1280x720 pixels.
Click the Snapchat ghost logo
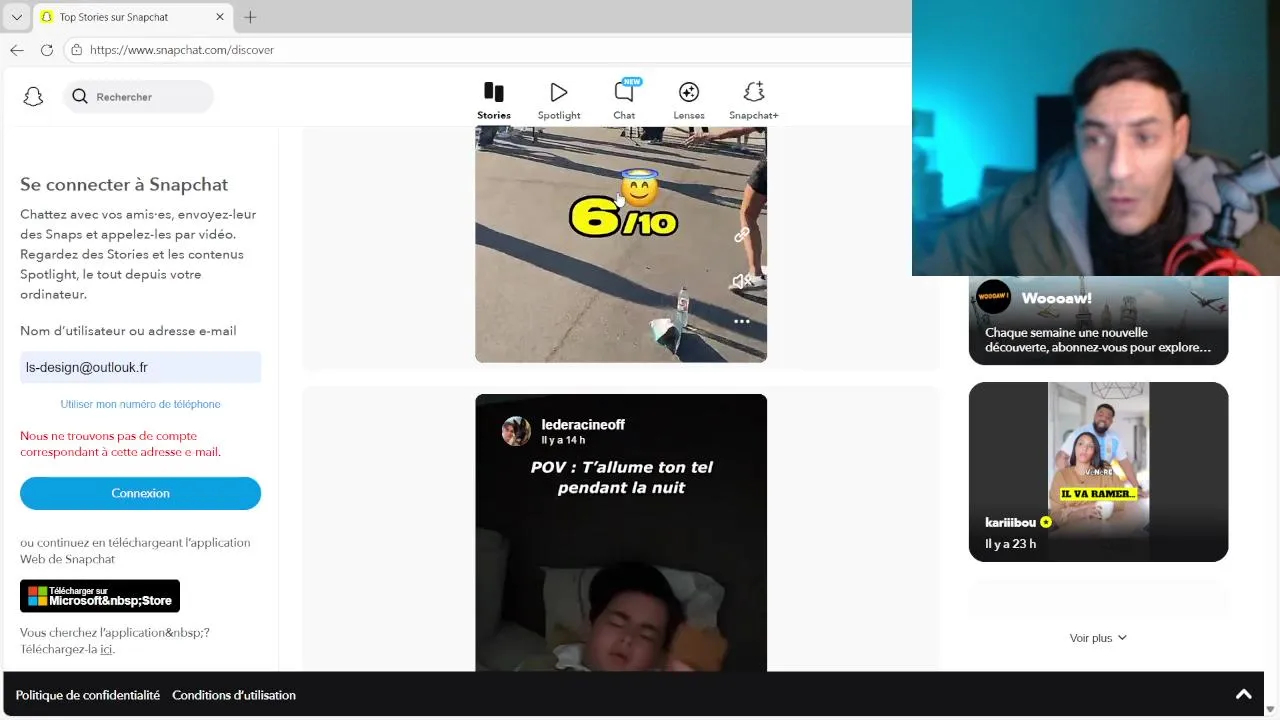(33, 97)
